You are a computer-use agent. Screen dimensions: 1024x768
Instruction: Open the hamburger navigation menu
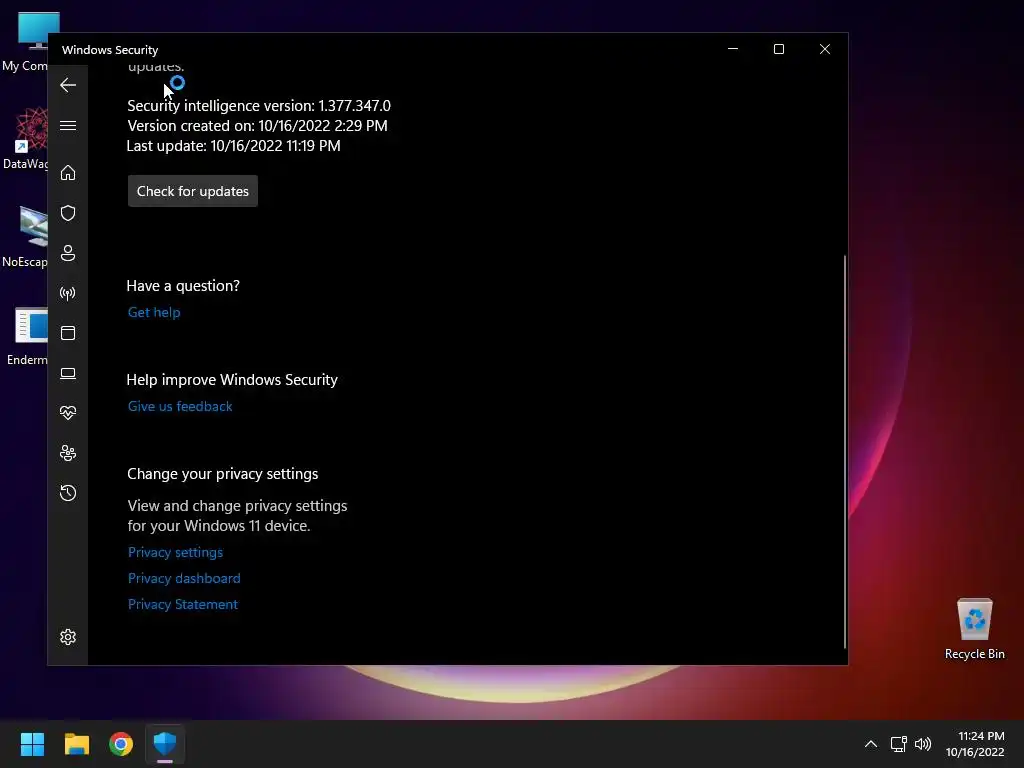coord(68,125)
